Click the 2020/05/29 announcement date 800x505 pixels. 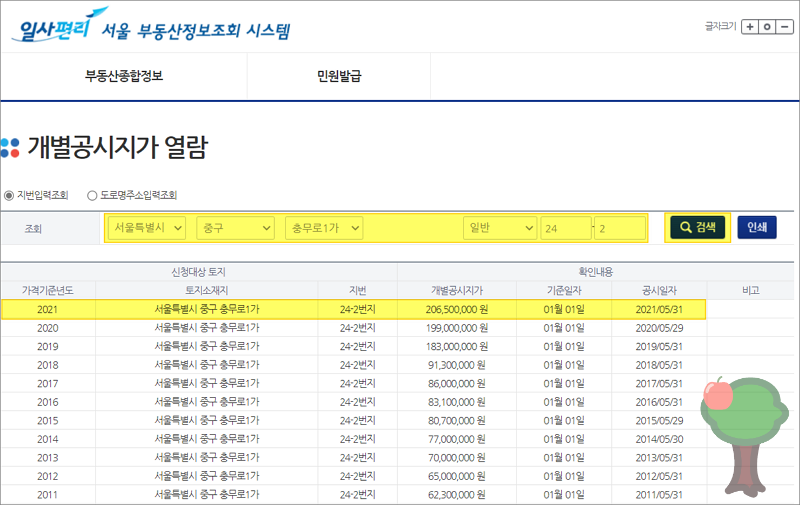coord(659,328)
